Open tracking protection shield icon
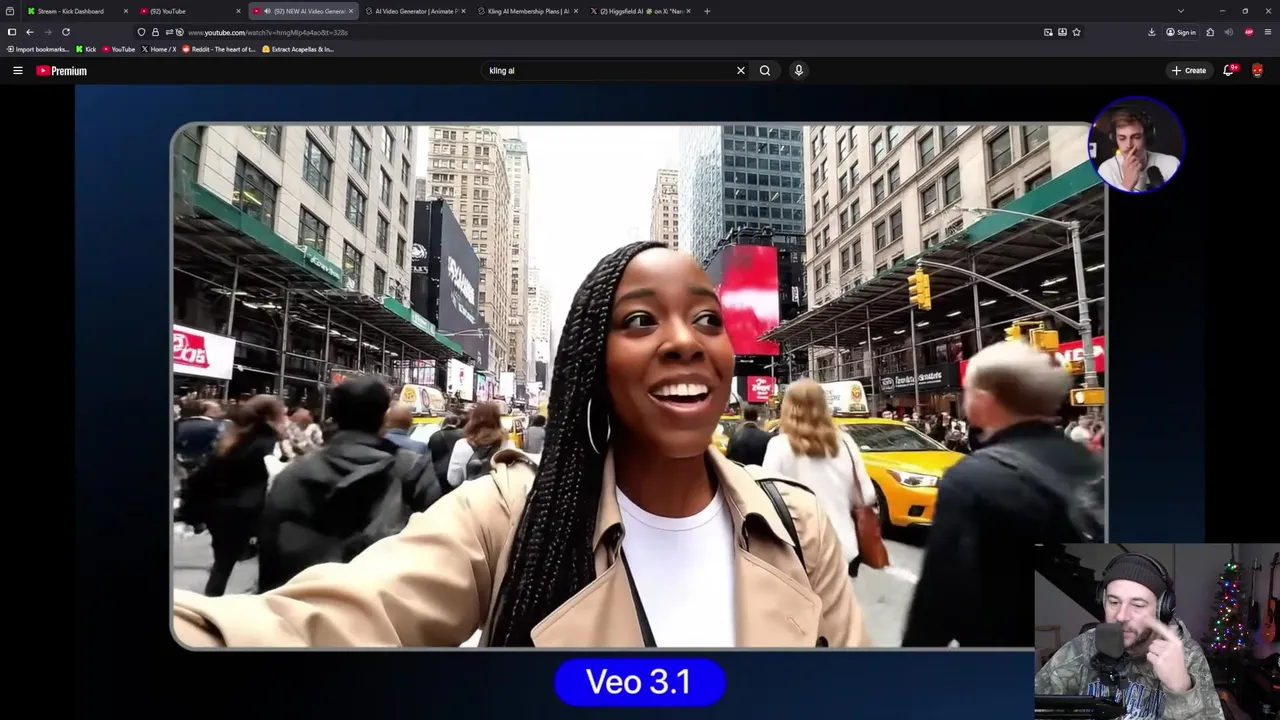1280x720 pixels. (141, 32)
